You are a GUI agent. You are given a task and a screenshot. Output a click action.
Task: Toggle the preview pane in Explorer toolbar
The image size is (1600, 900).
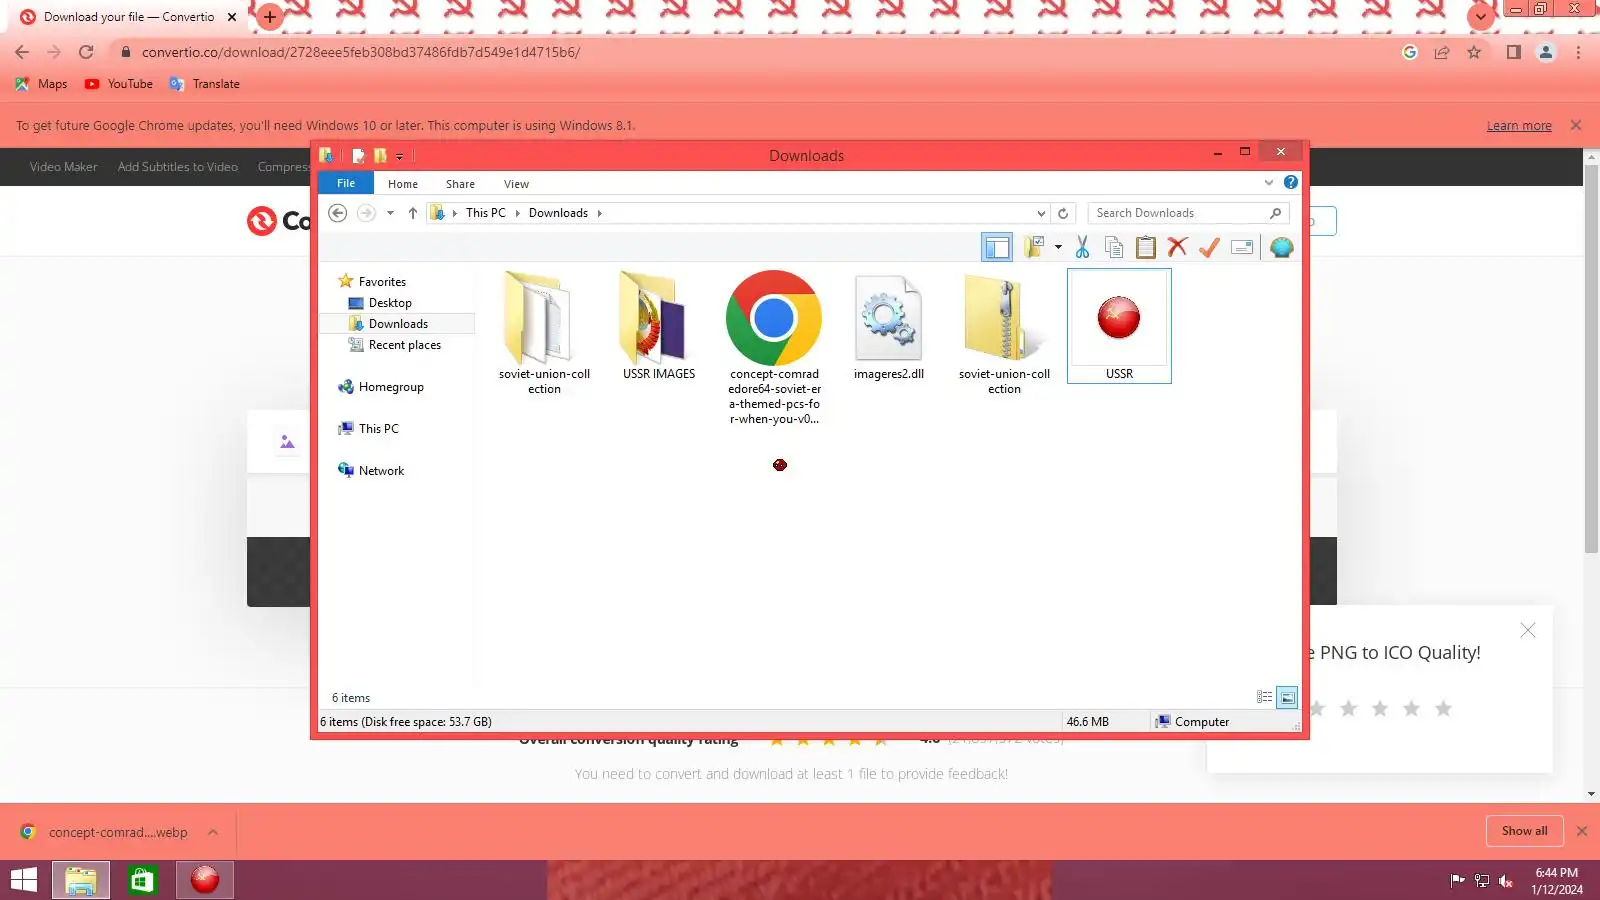tap(997, 247)
